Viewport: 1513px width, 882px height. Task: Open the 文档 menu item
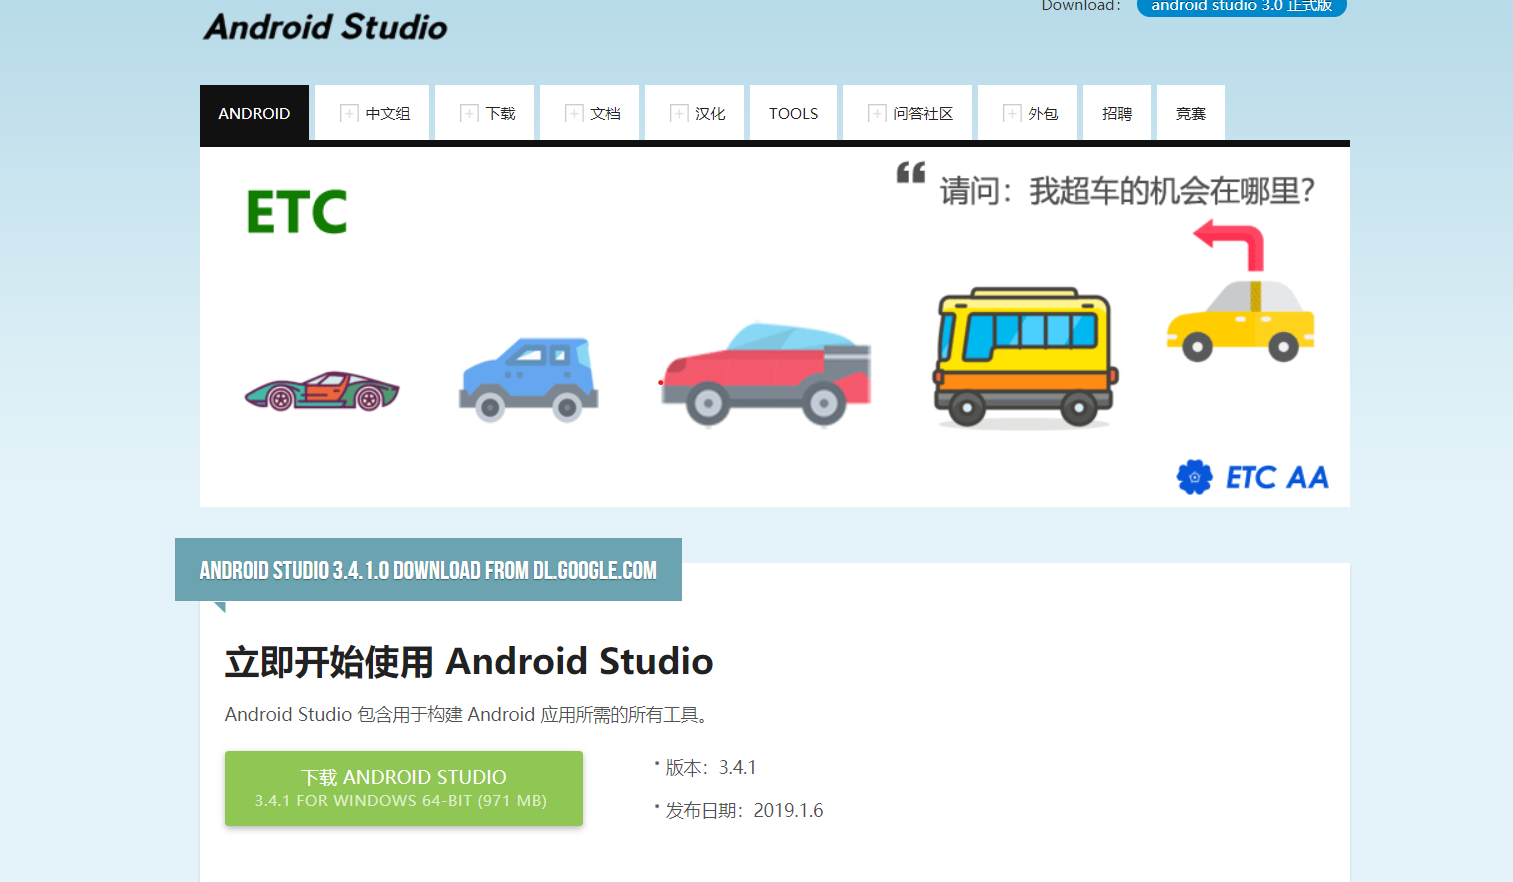(590, 113)
